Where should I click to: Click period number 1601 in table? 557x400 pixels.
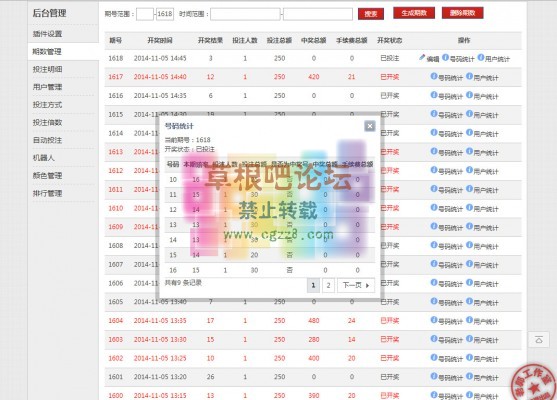point(115,377)
